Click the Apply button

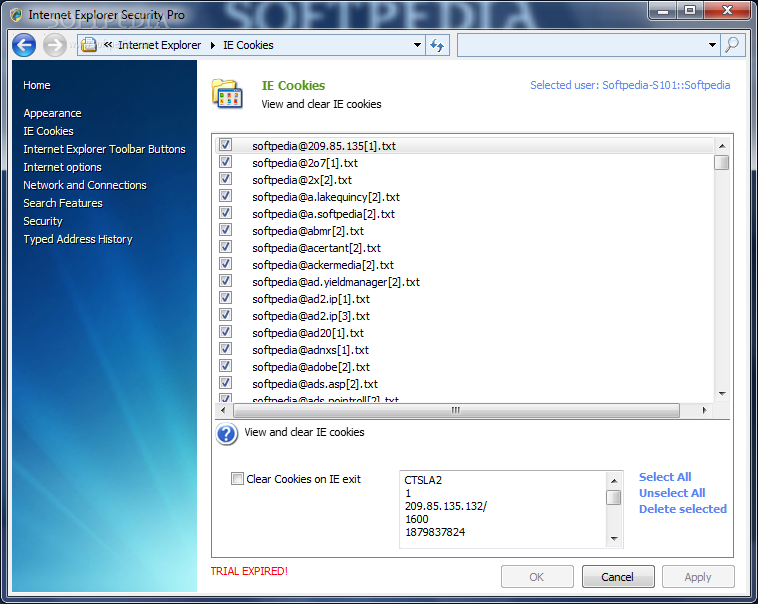click(x=698, y=576)
